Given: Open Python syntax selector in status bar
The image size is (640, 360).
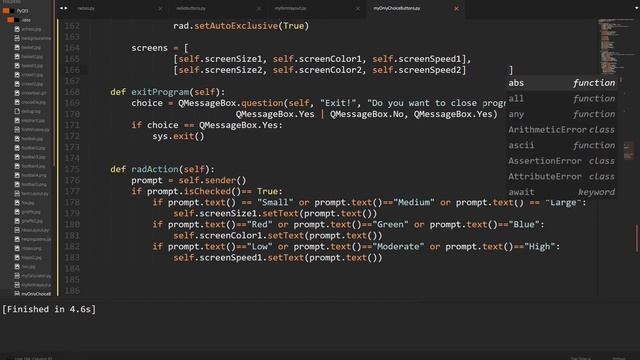Looking at the screenshot, I should [x=619, y=358].
